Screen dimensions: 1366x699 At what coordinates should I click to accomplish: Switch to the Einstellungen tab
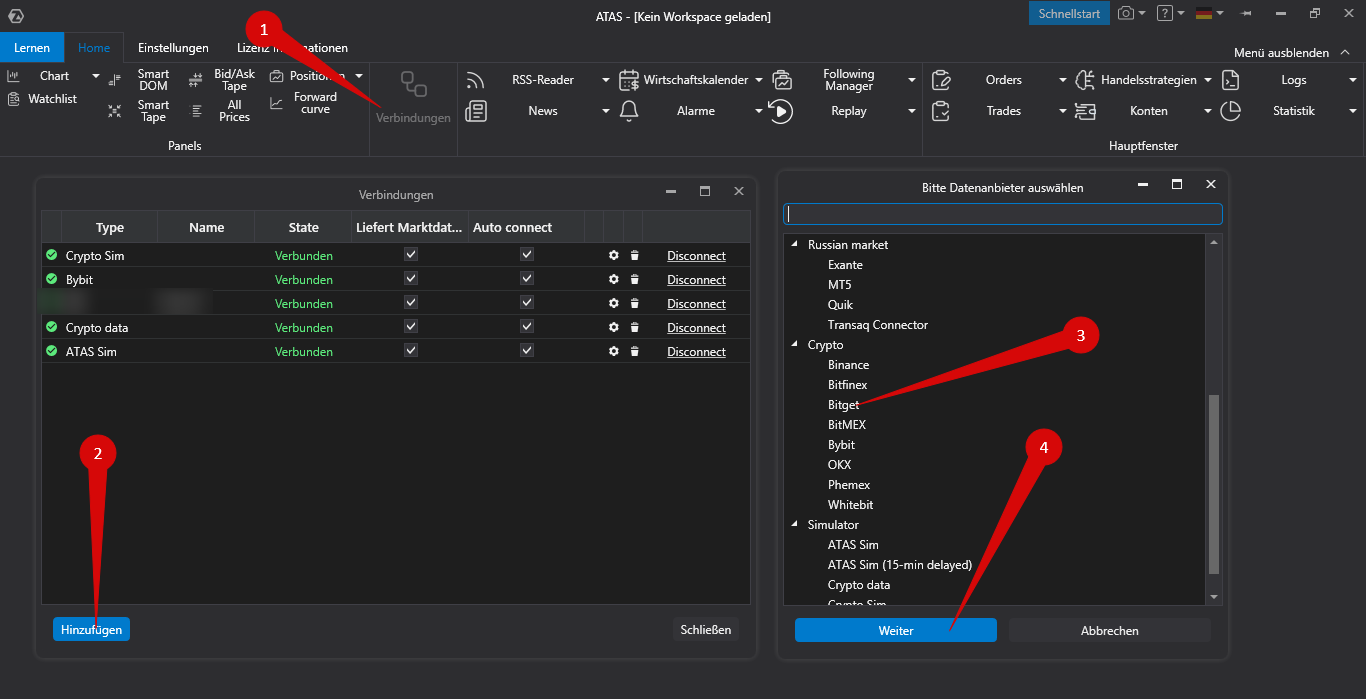point(173,48)
